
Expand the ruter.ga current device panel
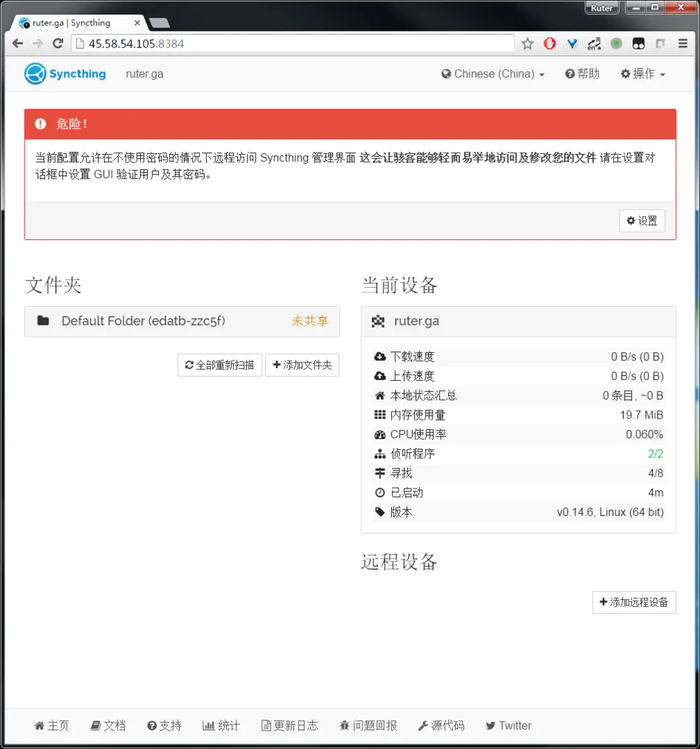[x=518, y=321]
